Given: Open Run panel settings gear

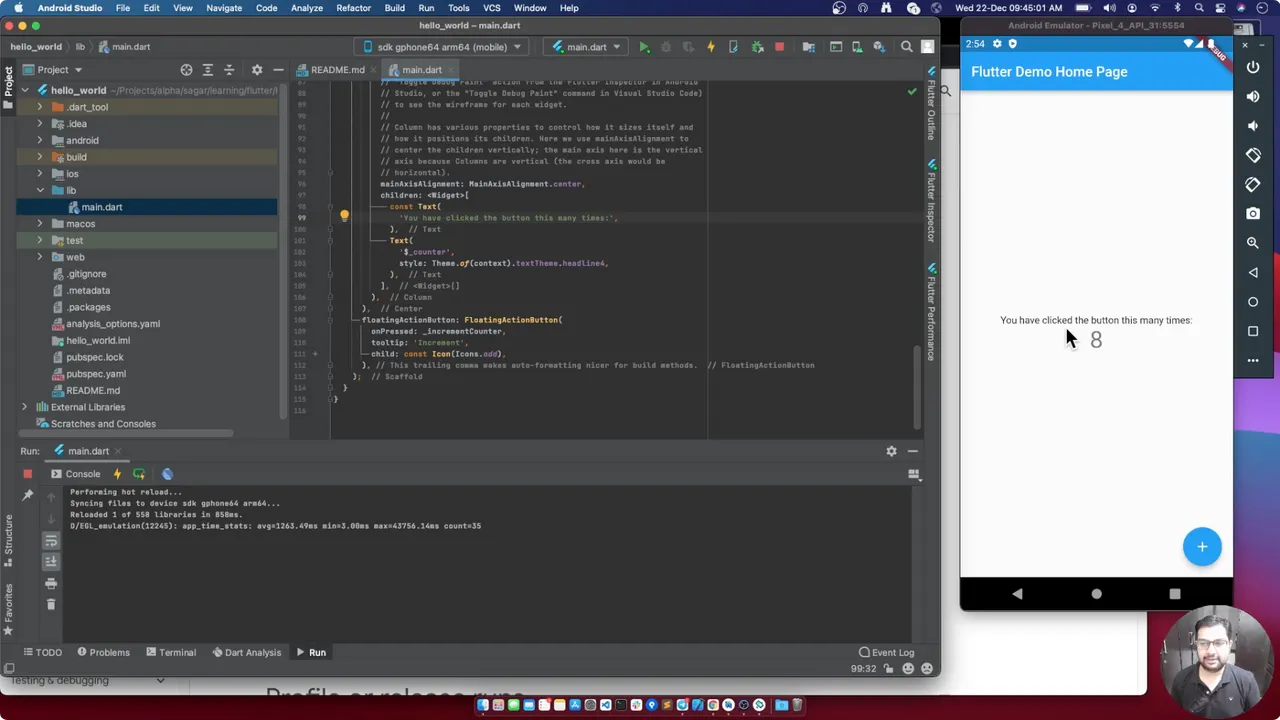Looking at the screenshot, I should pos(891,451).
